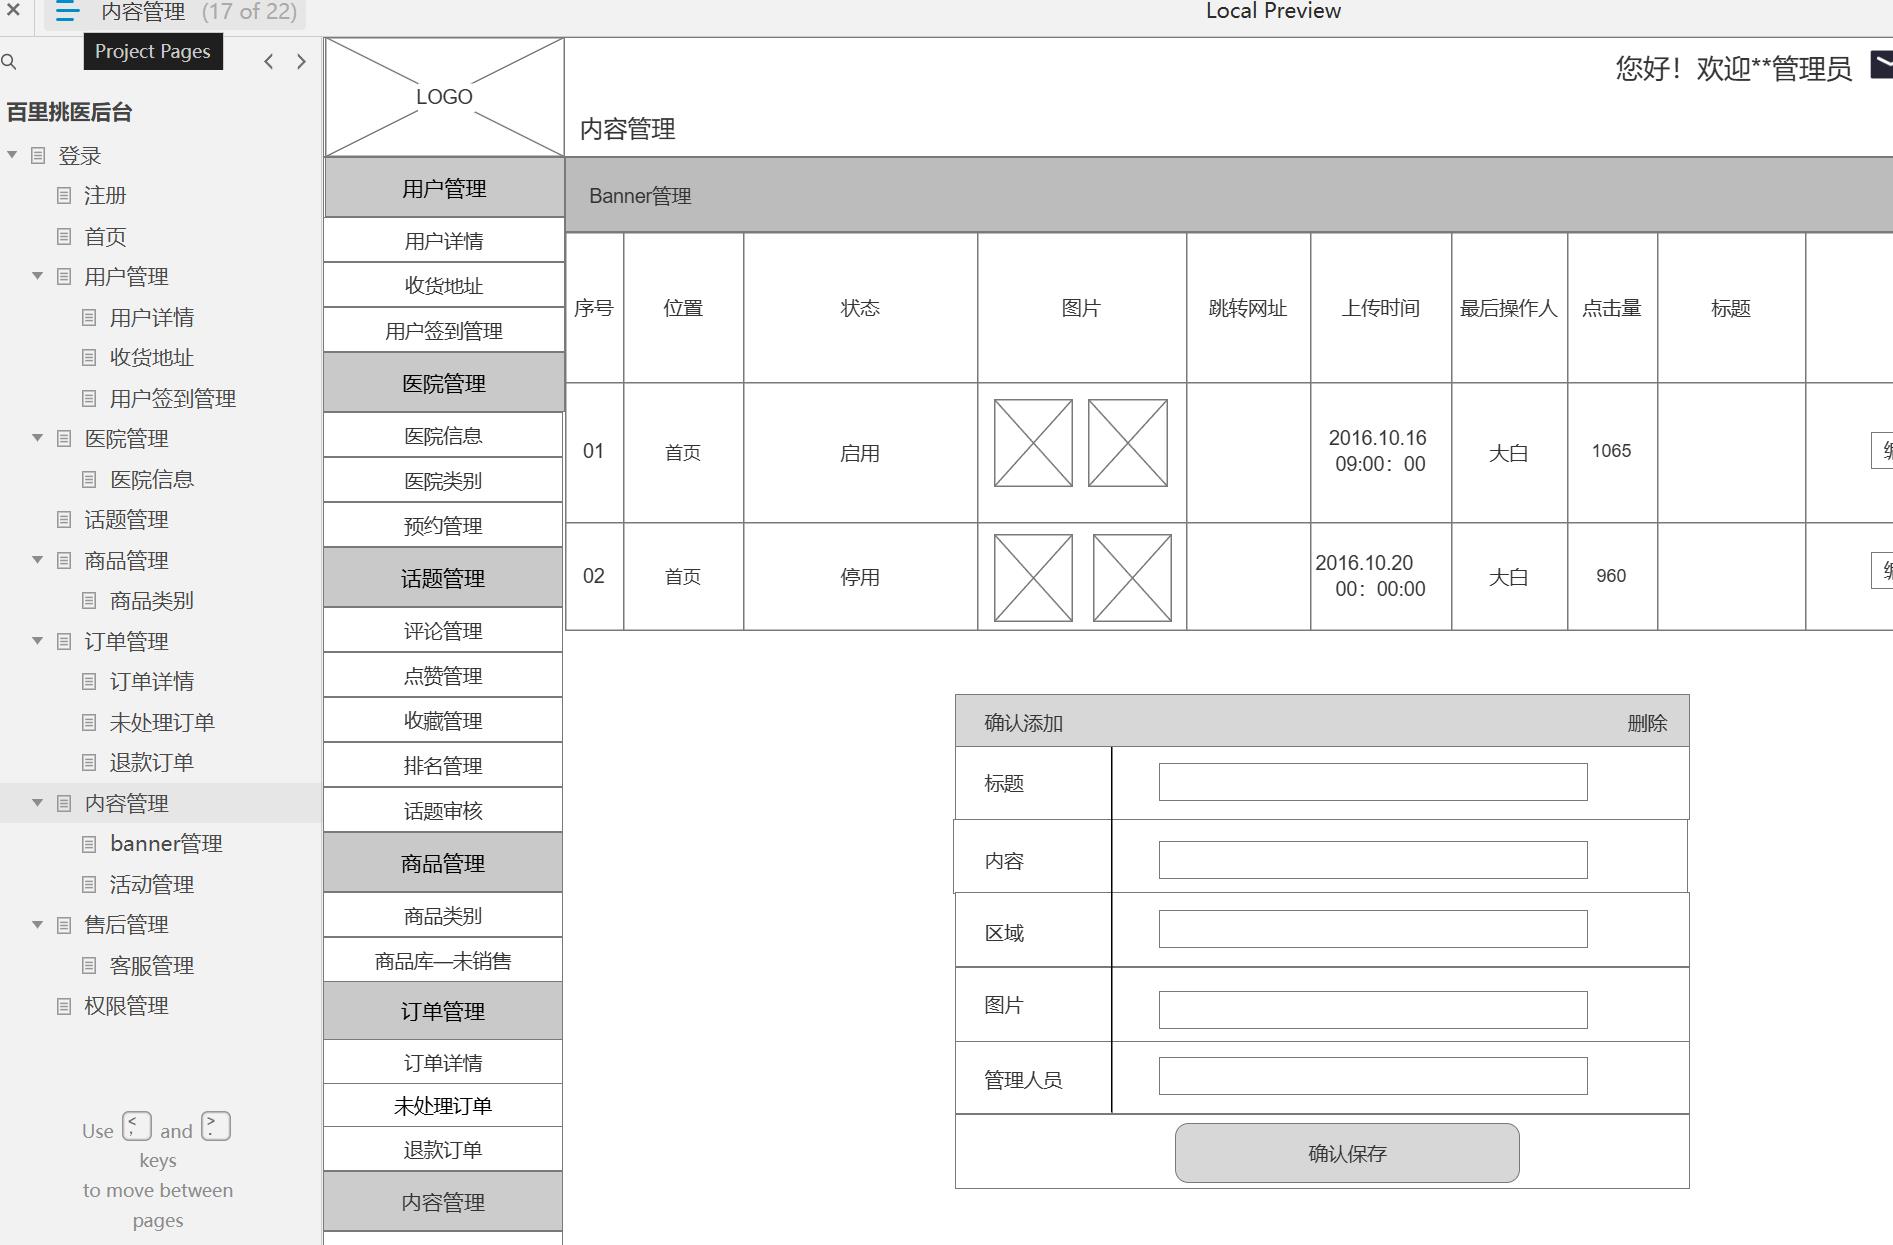This screenshot has height=1245, width=1893.
Task: Open 客服管理 in the sidebar page tree
Action: click(152, 966)
